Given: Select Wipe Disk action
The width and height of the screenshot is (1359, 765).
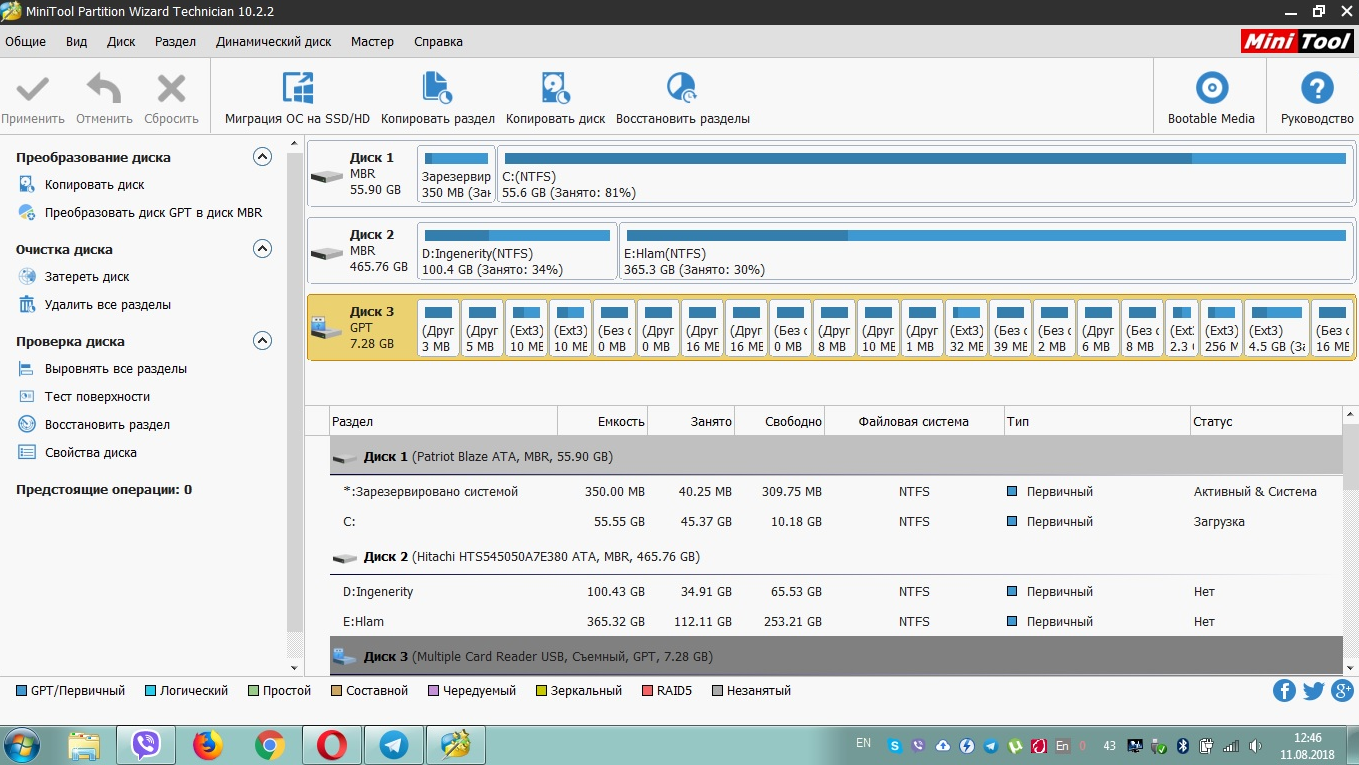Looking at the screenshot, I should pos(87,277).
